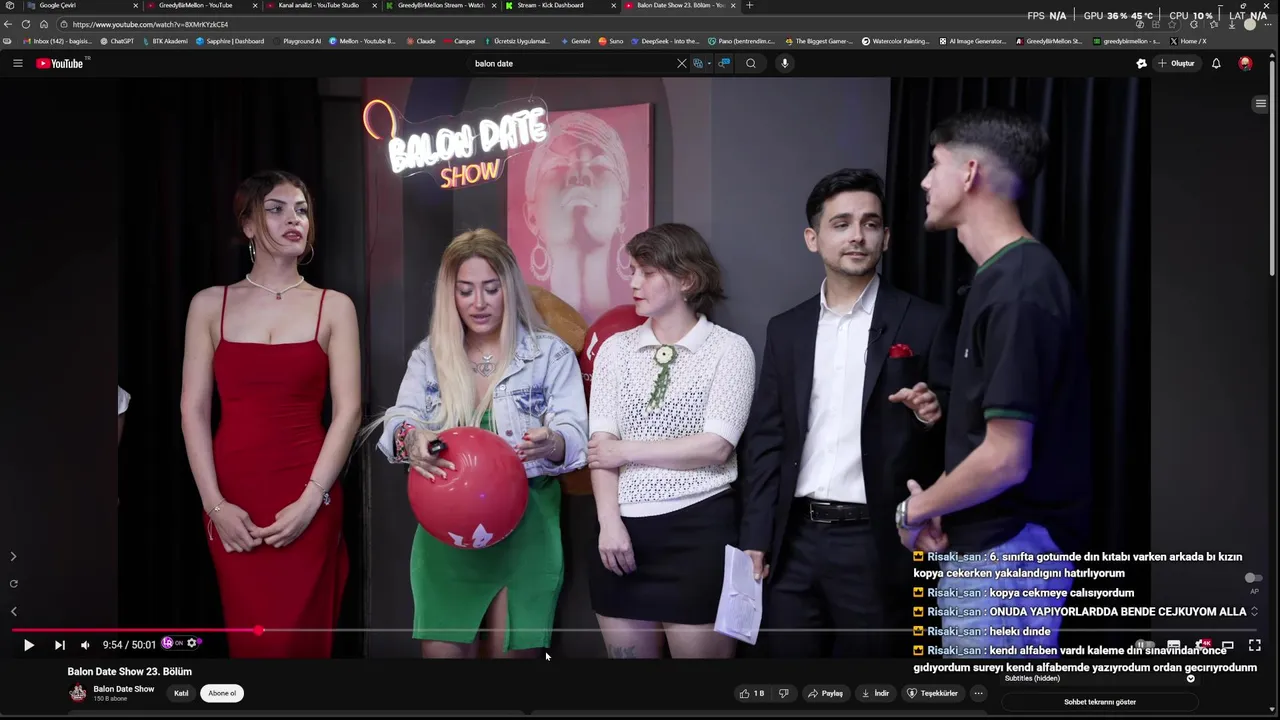
Task: Open player quality settings gear with 4K badge
Action: (1202, 645)
